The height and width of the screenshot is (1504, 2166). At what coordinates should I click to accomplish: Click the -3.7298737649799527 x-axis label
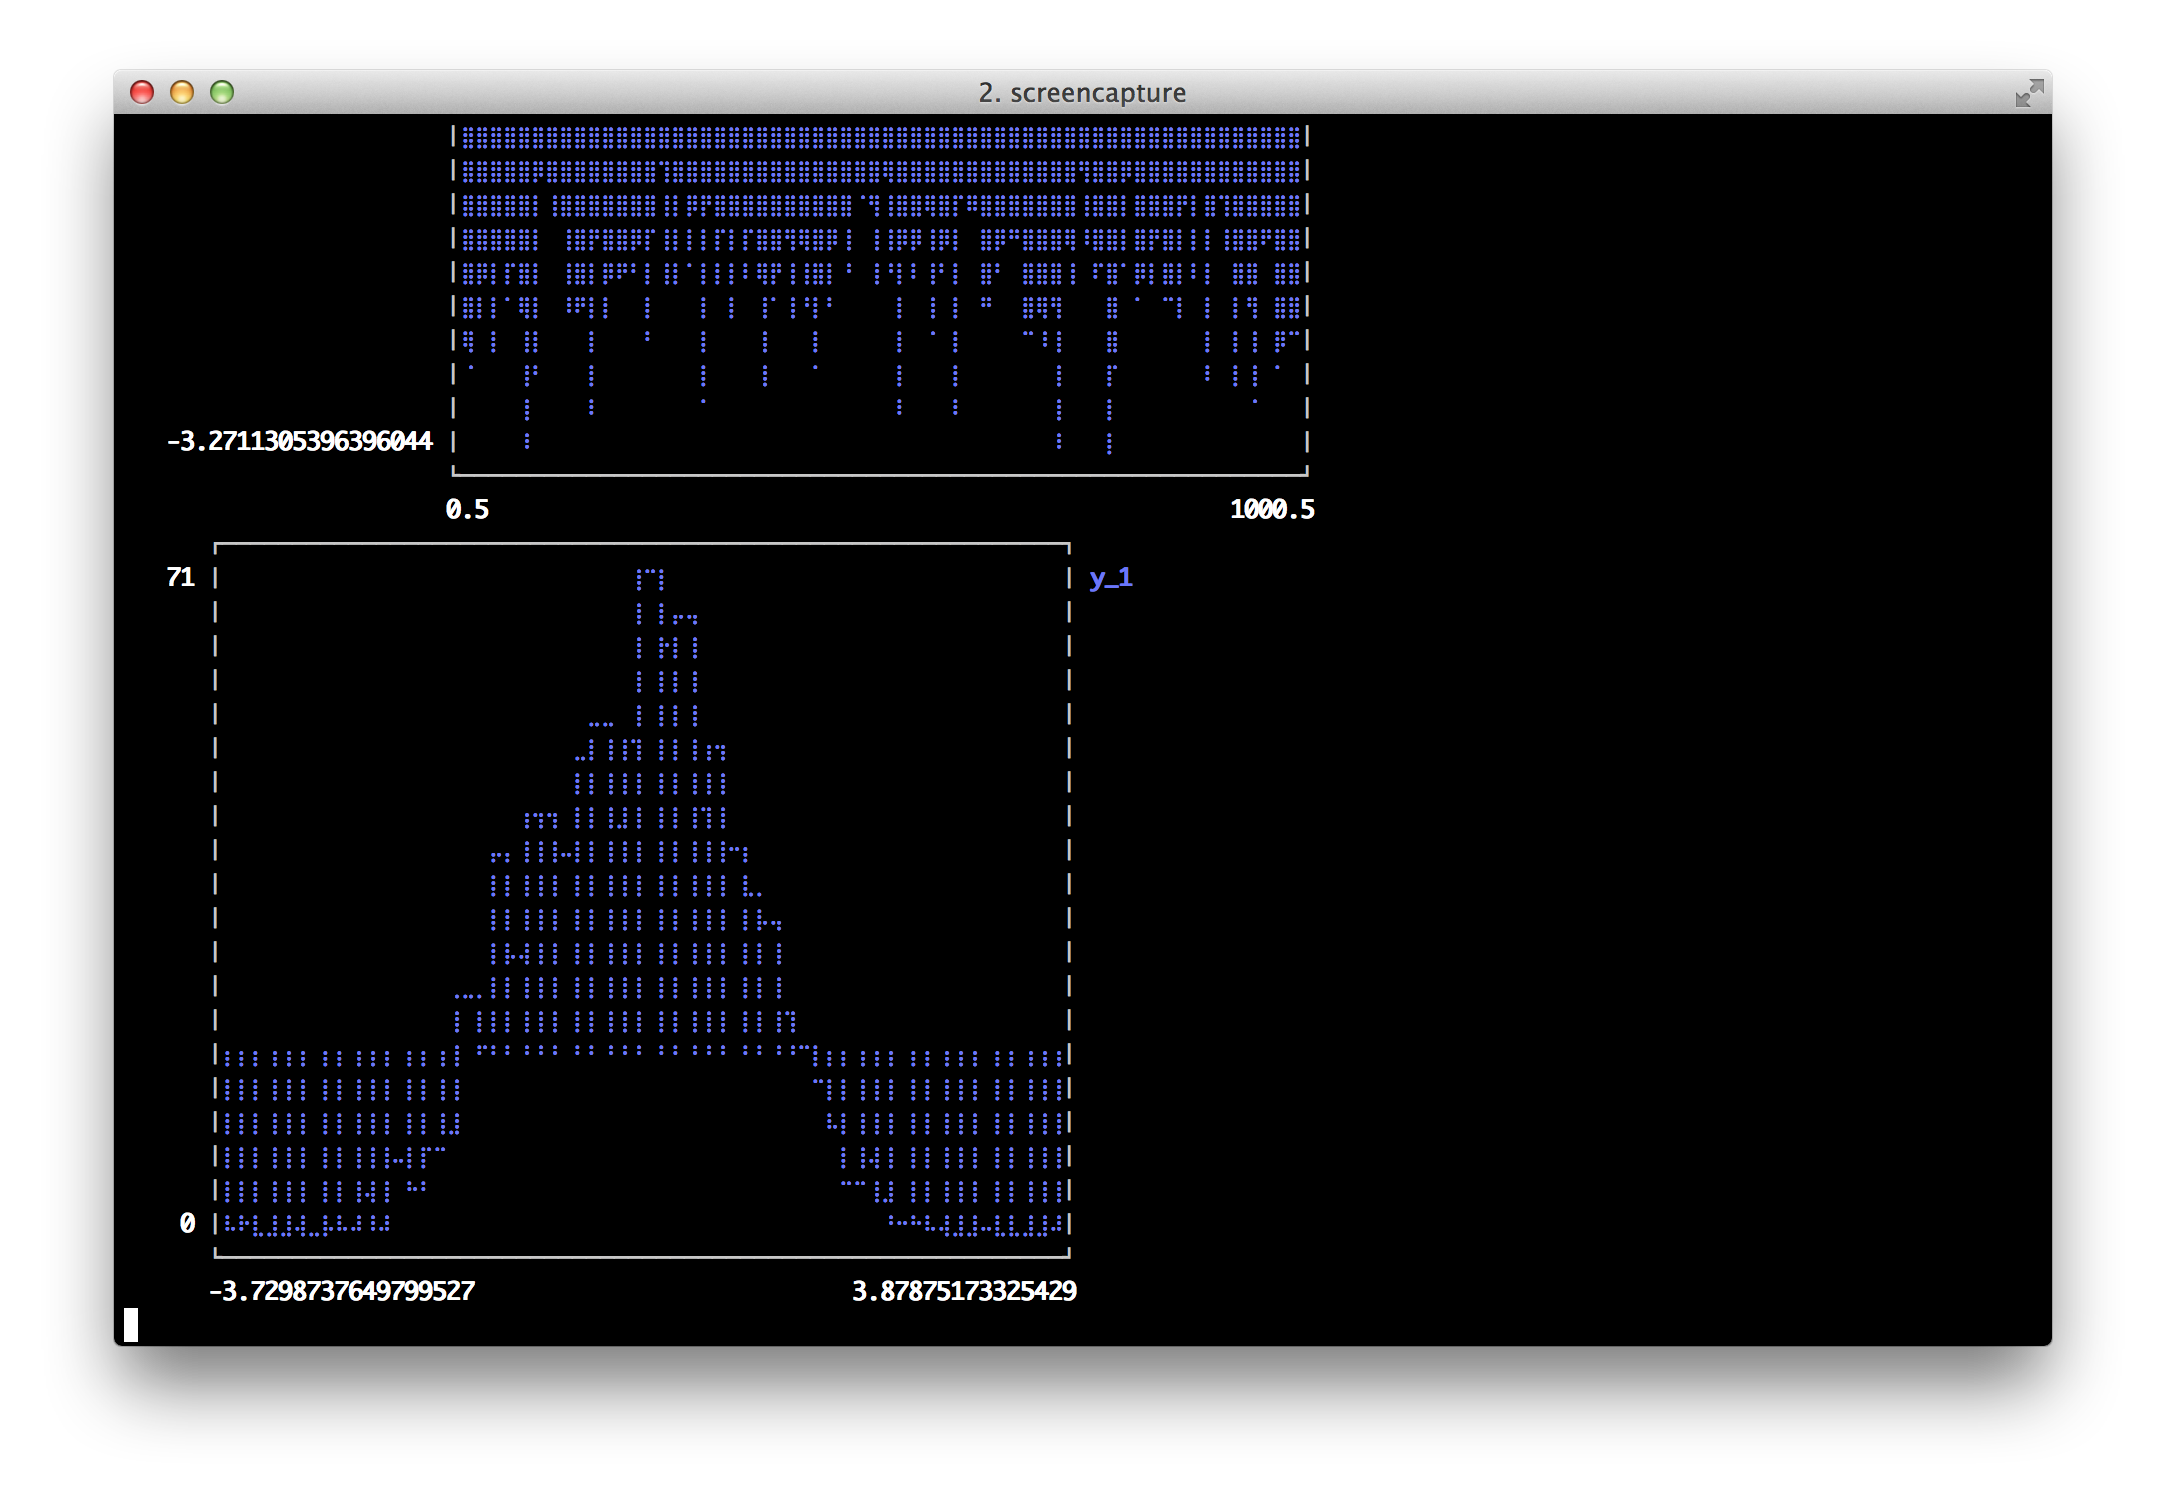[x=342, y=1291]
